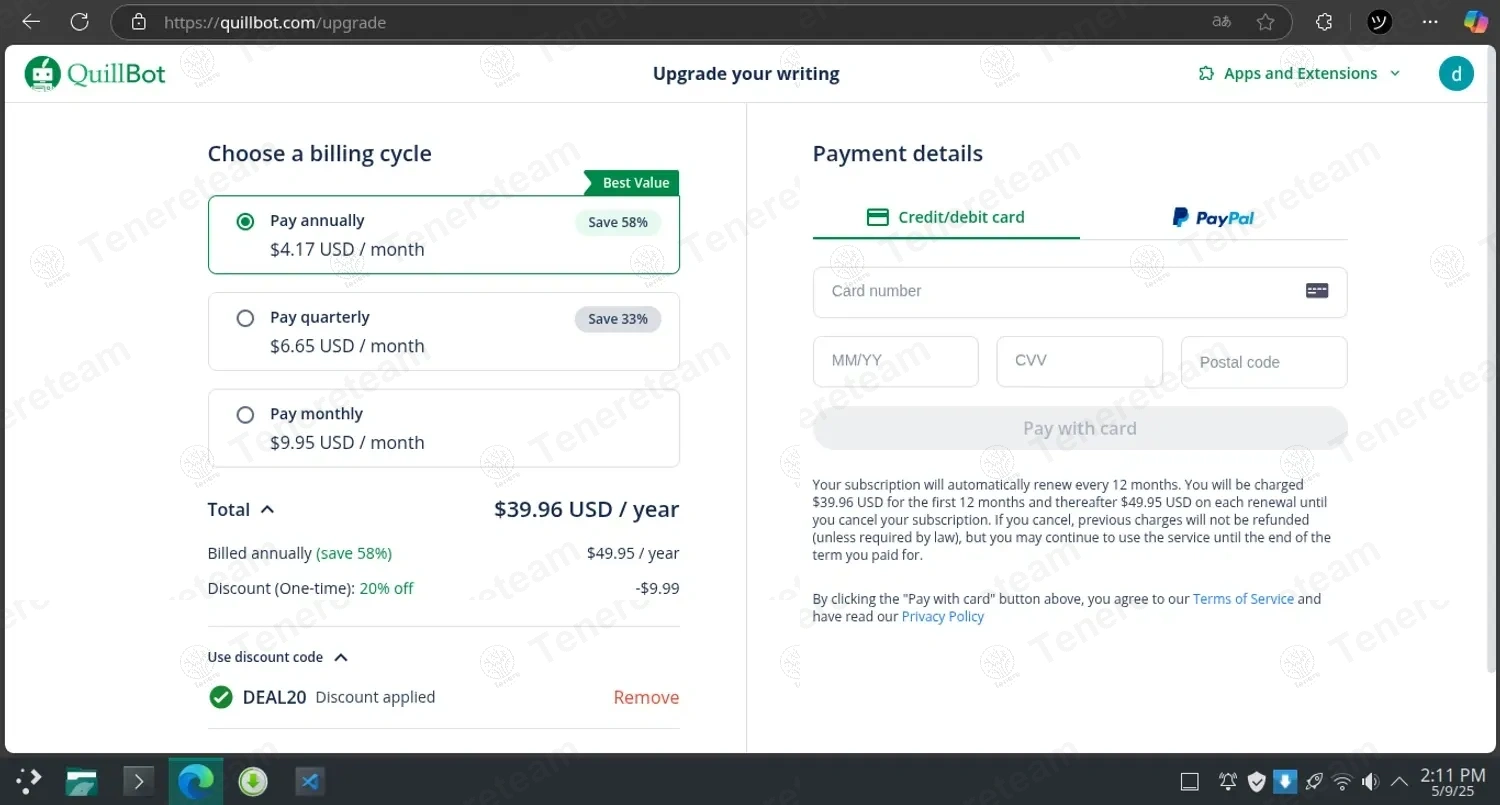This screenshot has height=805, width=1500.
Task: Open the Terms of Service link
Action: 1243,599
